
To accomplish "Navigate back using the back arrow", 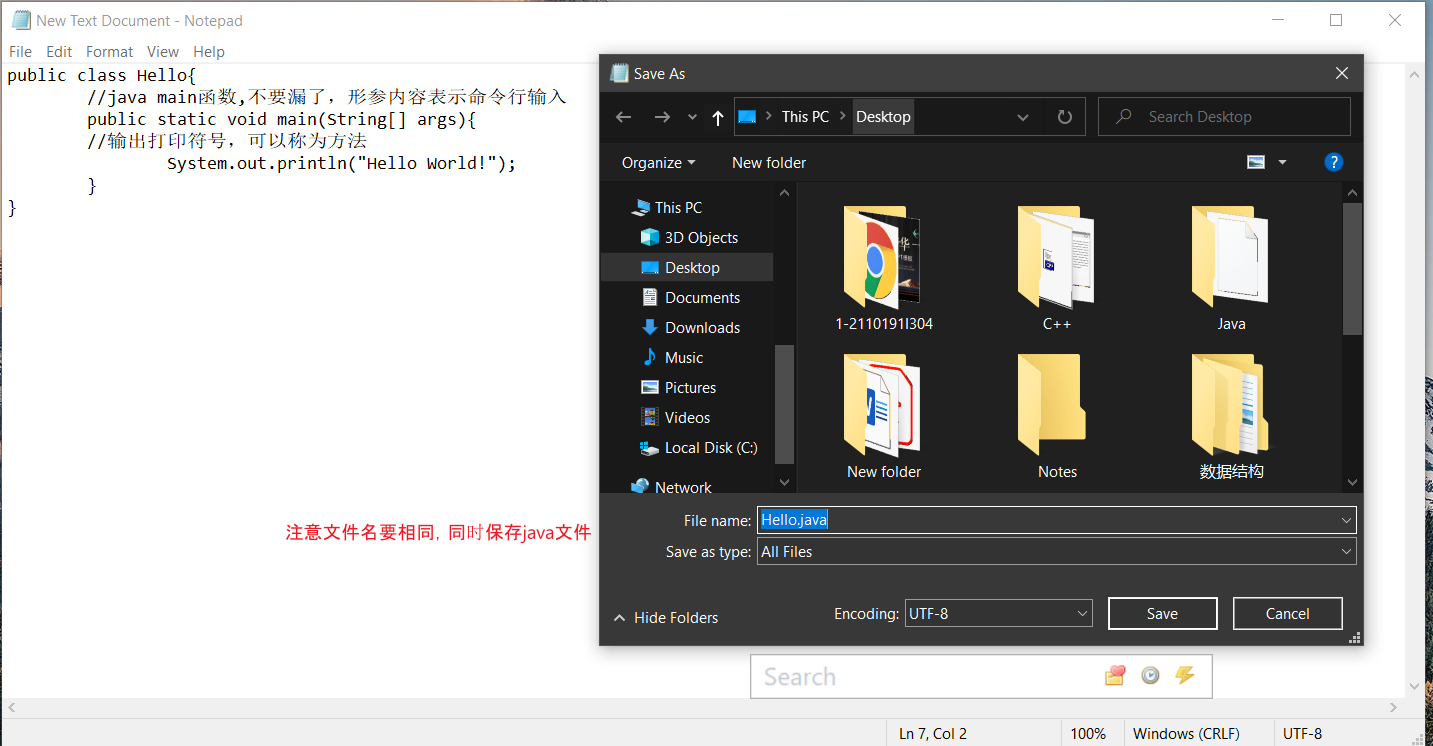I will point(623,116).
